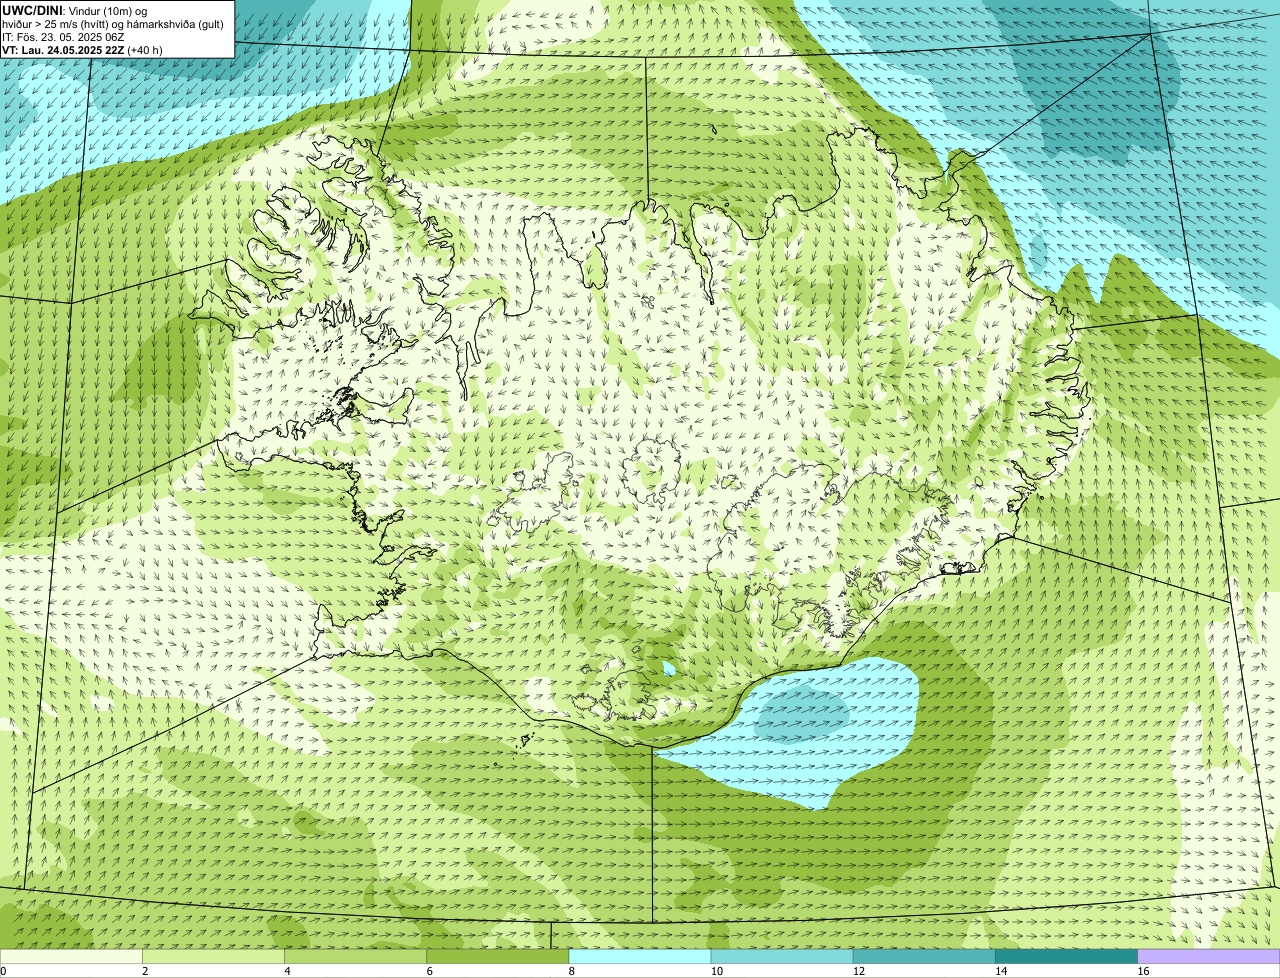
Task: Click the cyan 10–12 legend swatch
Action: tap(782, 956)
